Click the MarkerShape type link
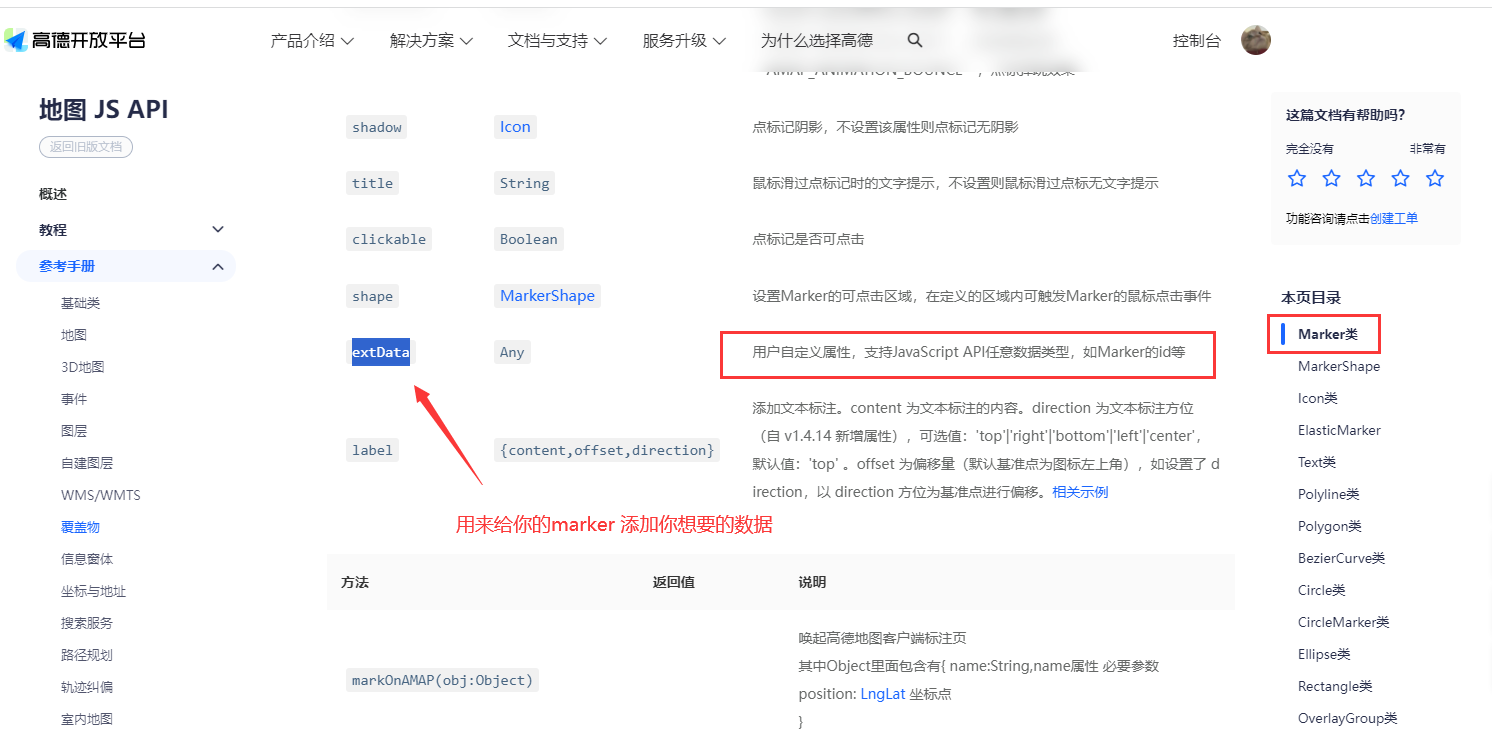1492x735 pixels. [x=547, y=295]
